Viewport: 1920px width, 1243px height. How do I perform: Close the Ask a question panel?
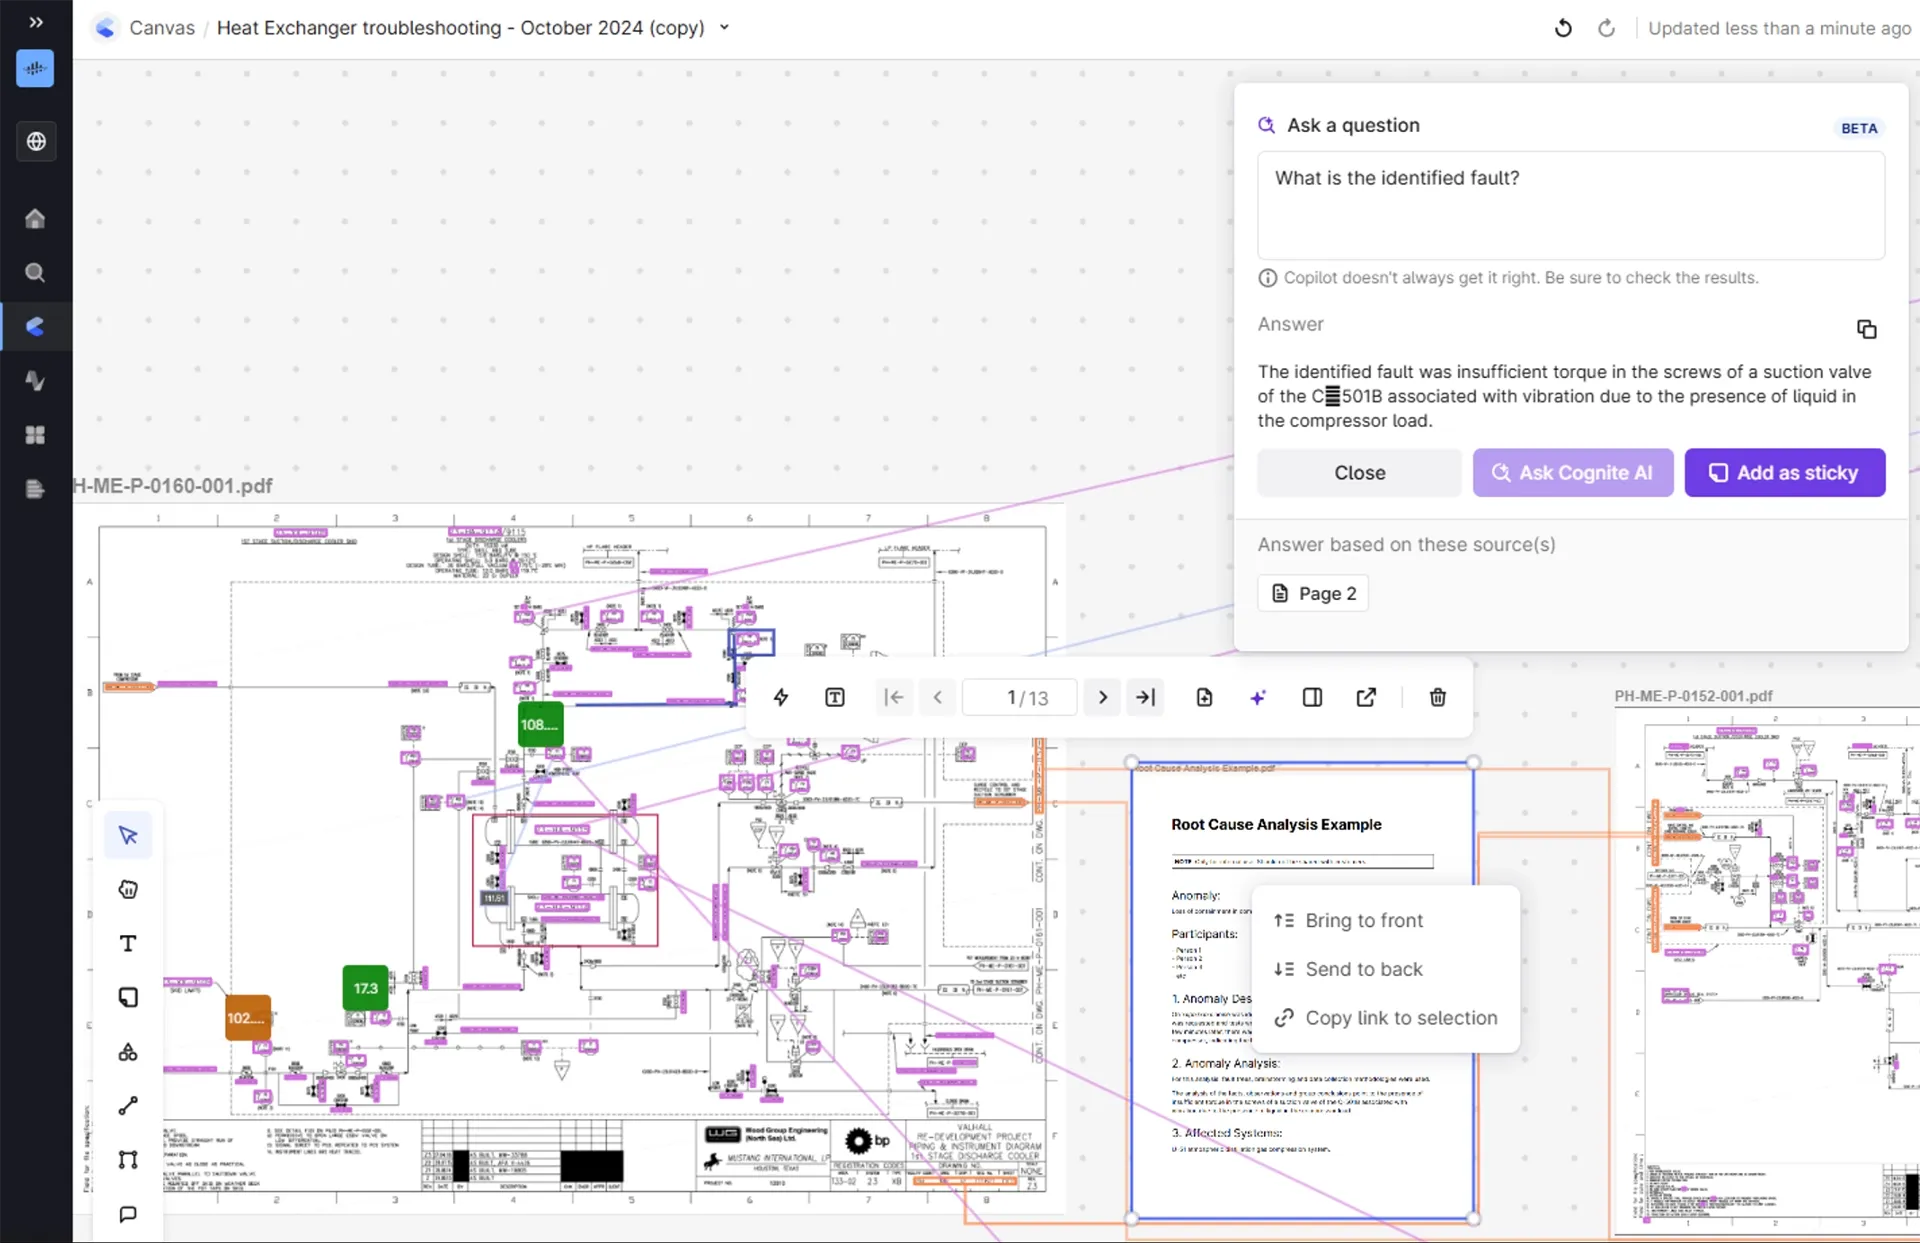(1359, 473)
